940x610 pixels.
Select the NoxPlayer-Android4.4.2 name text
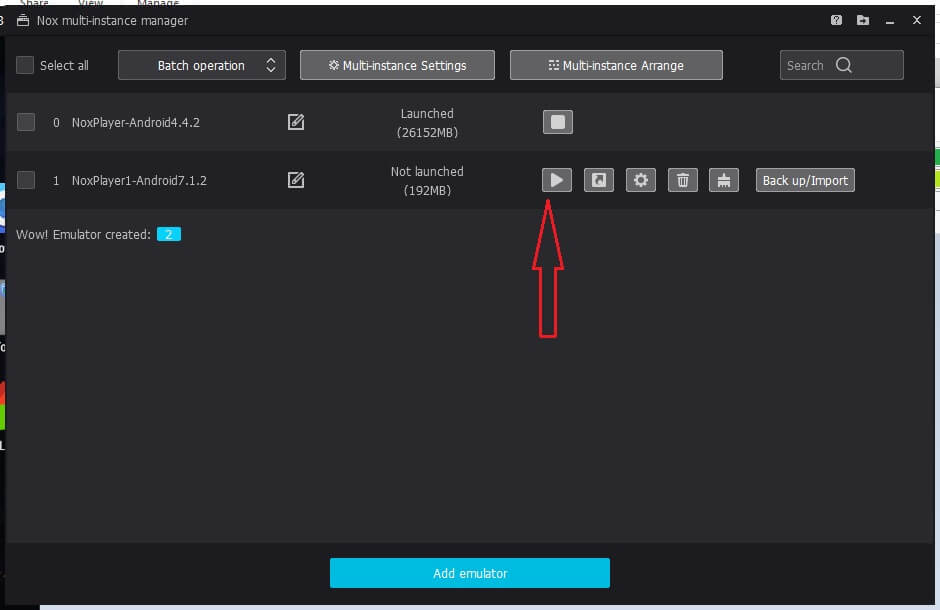pos(135,122)
